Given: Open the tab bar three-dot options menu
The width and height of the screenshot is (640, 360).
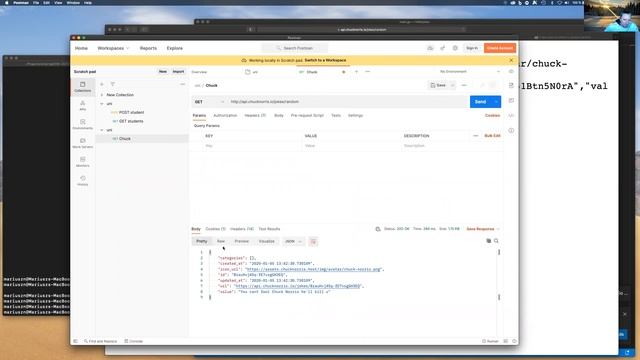Looking at the screenshot, I should pos(367,72).
